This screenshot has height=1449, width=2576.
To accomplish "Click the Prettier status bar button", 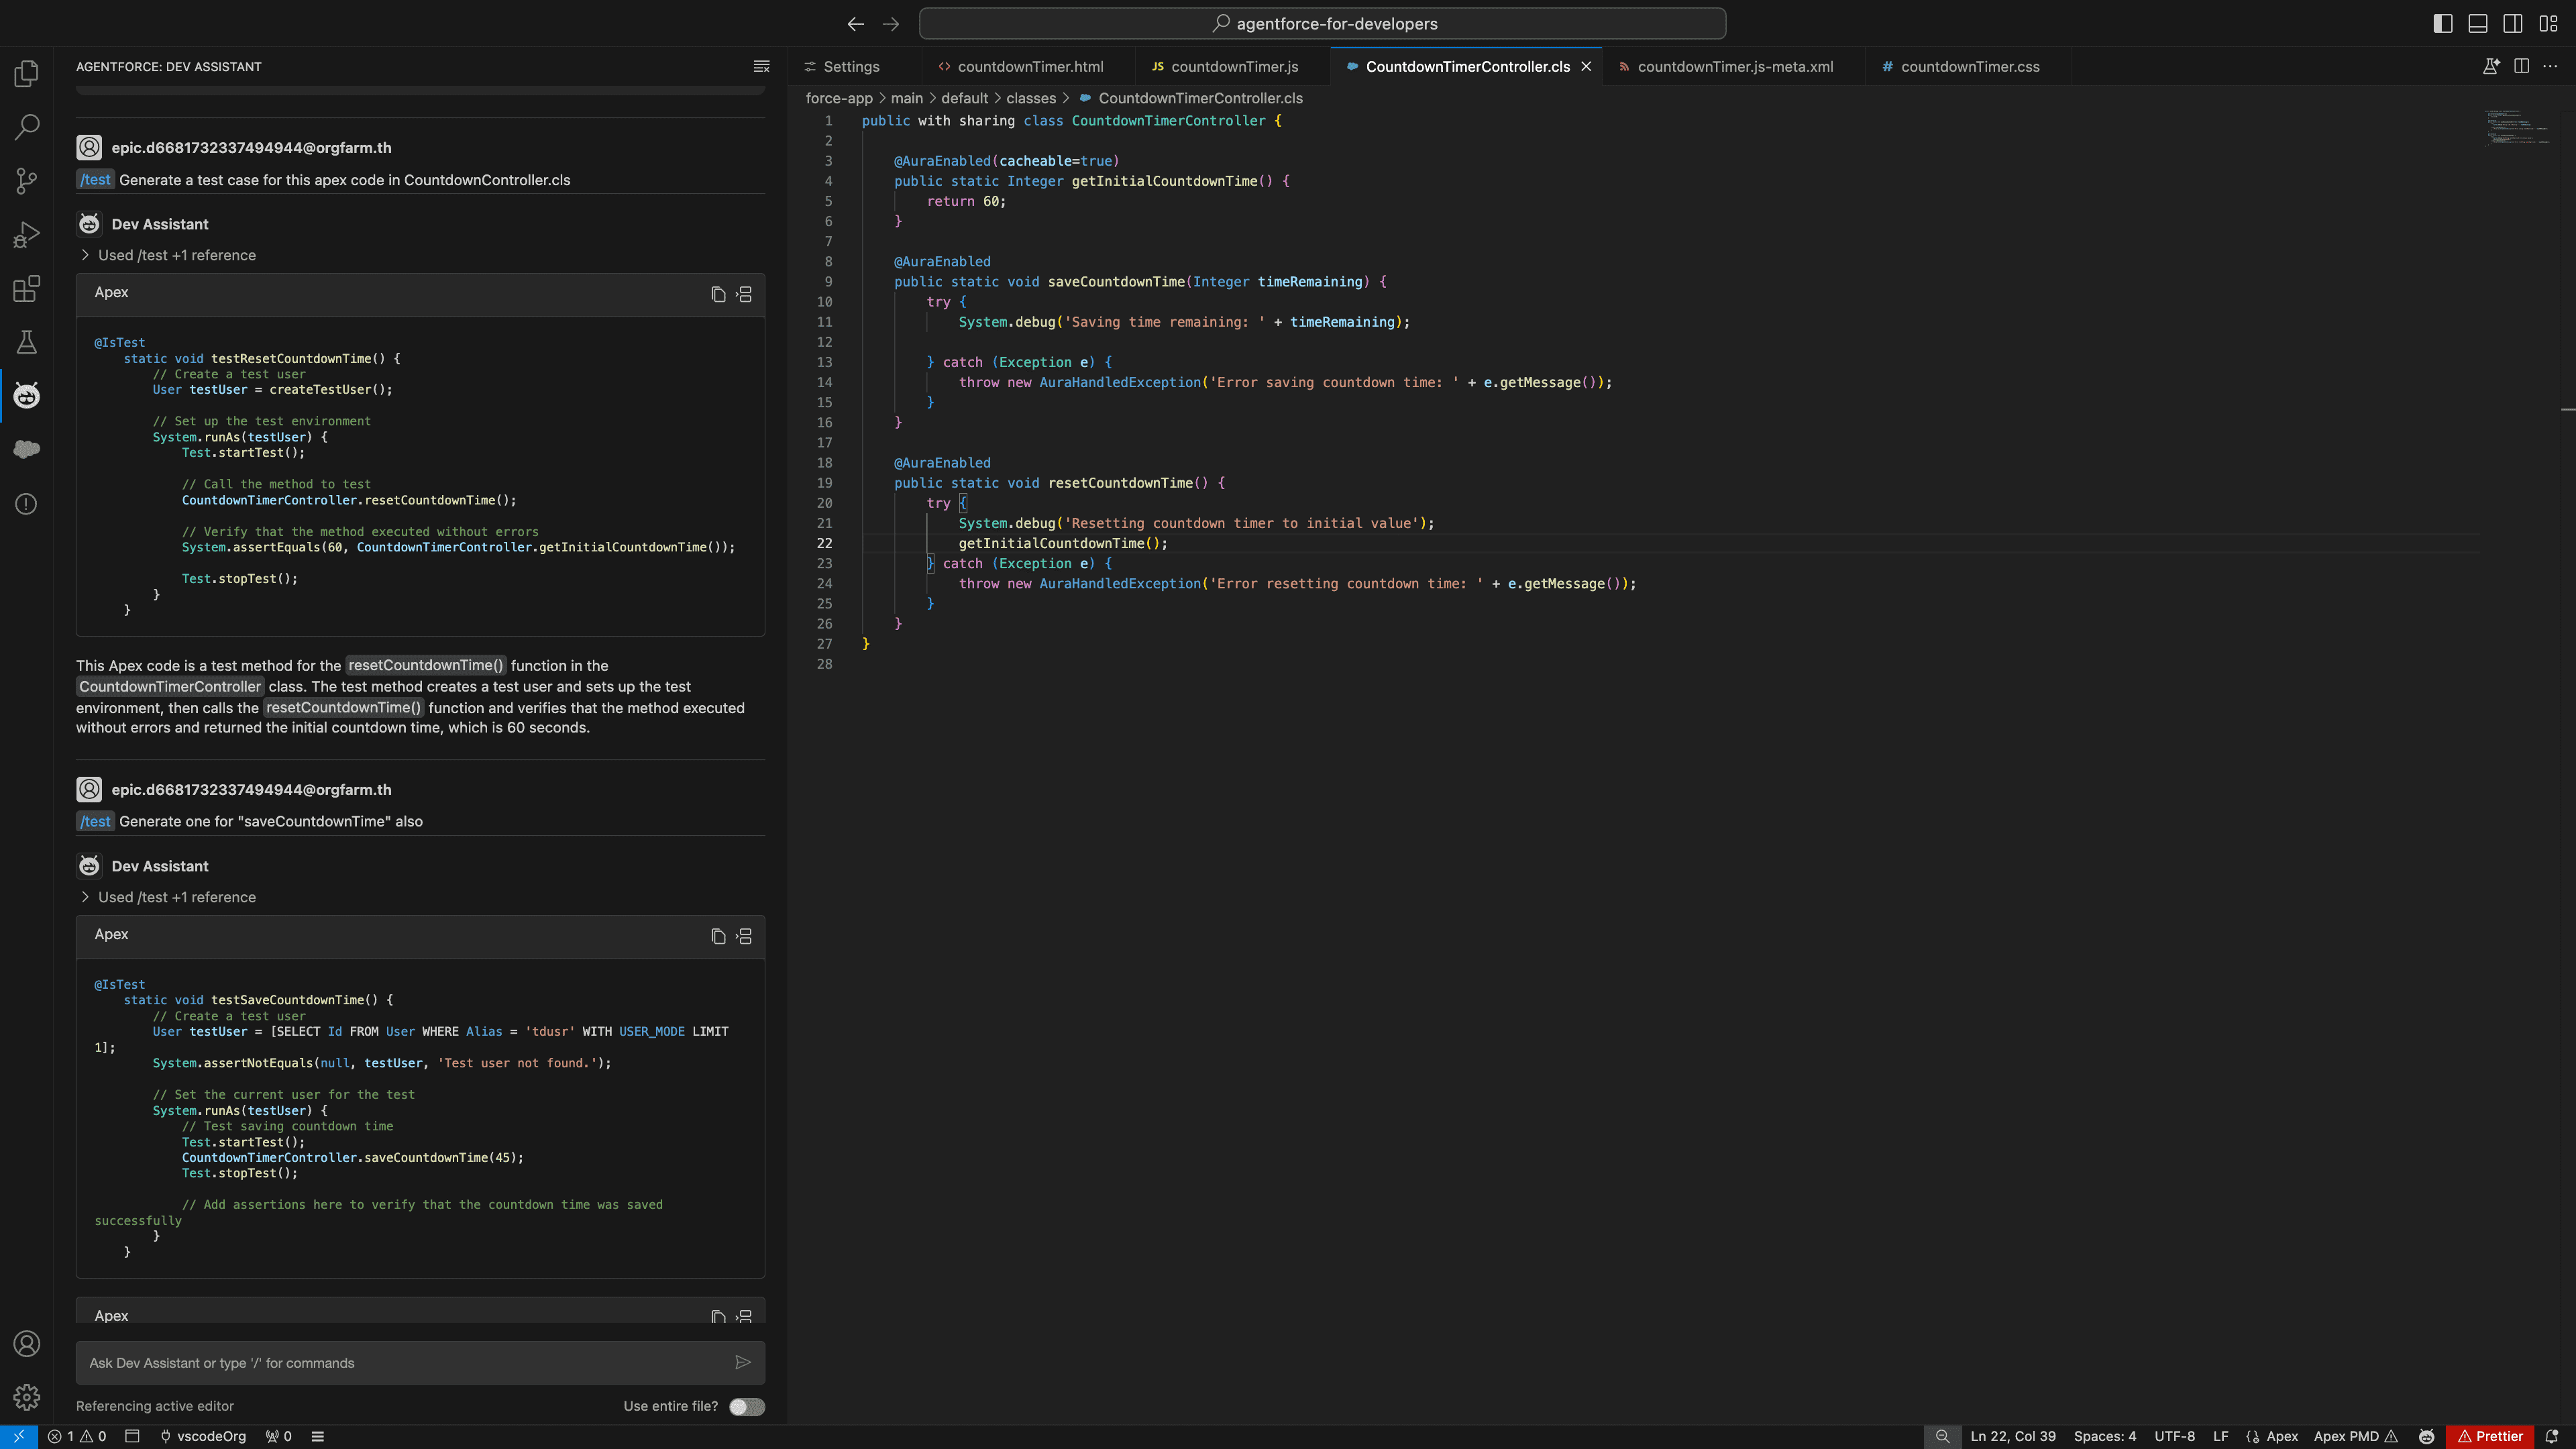I will click(x=2490, y=1436).
